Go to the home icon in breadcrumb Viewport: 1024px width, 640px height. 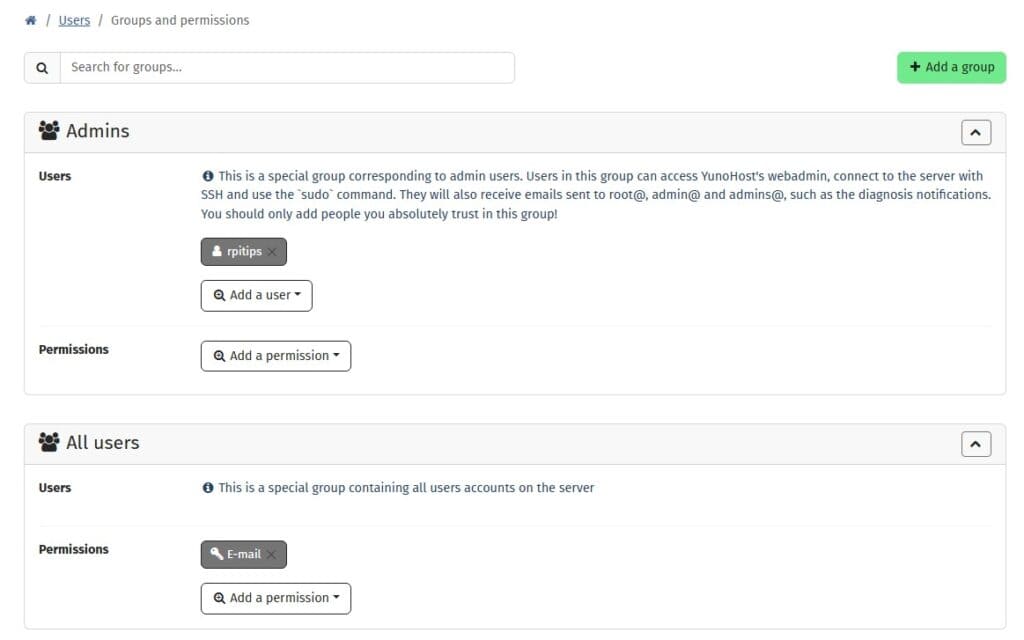31,20
